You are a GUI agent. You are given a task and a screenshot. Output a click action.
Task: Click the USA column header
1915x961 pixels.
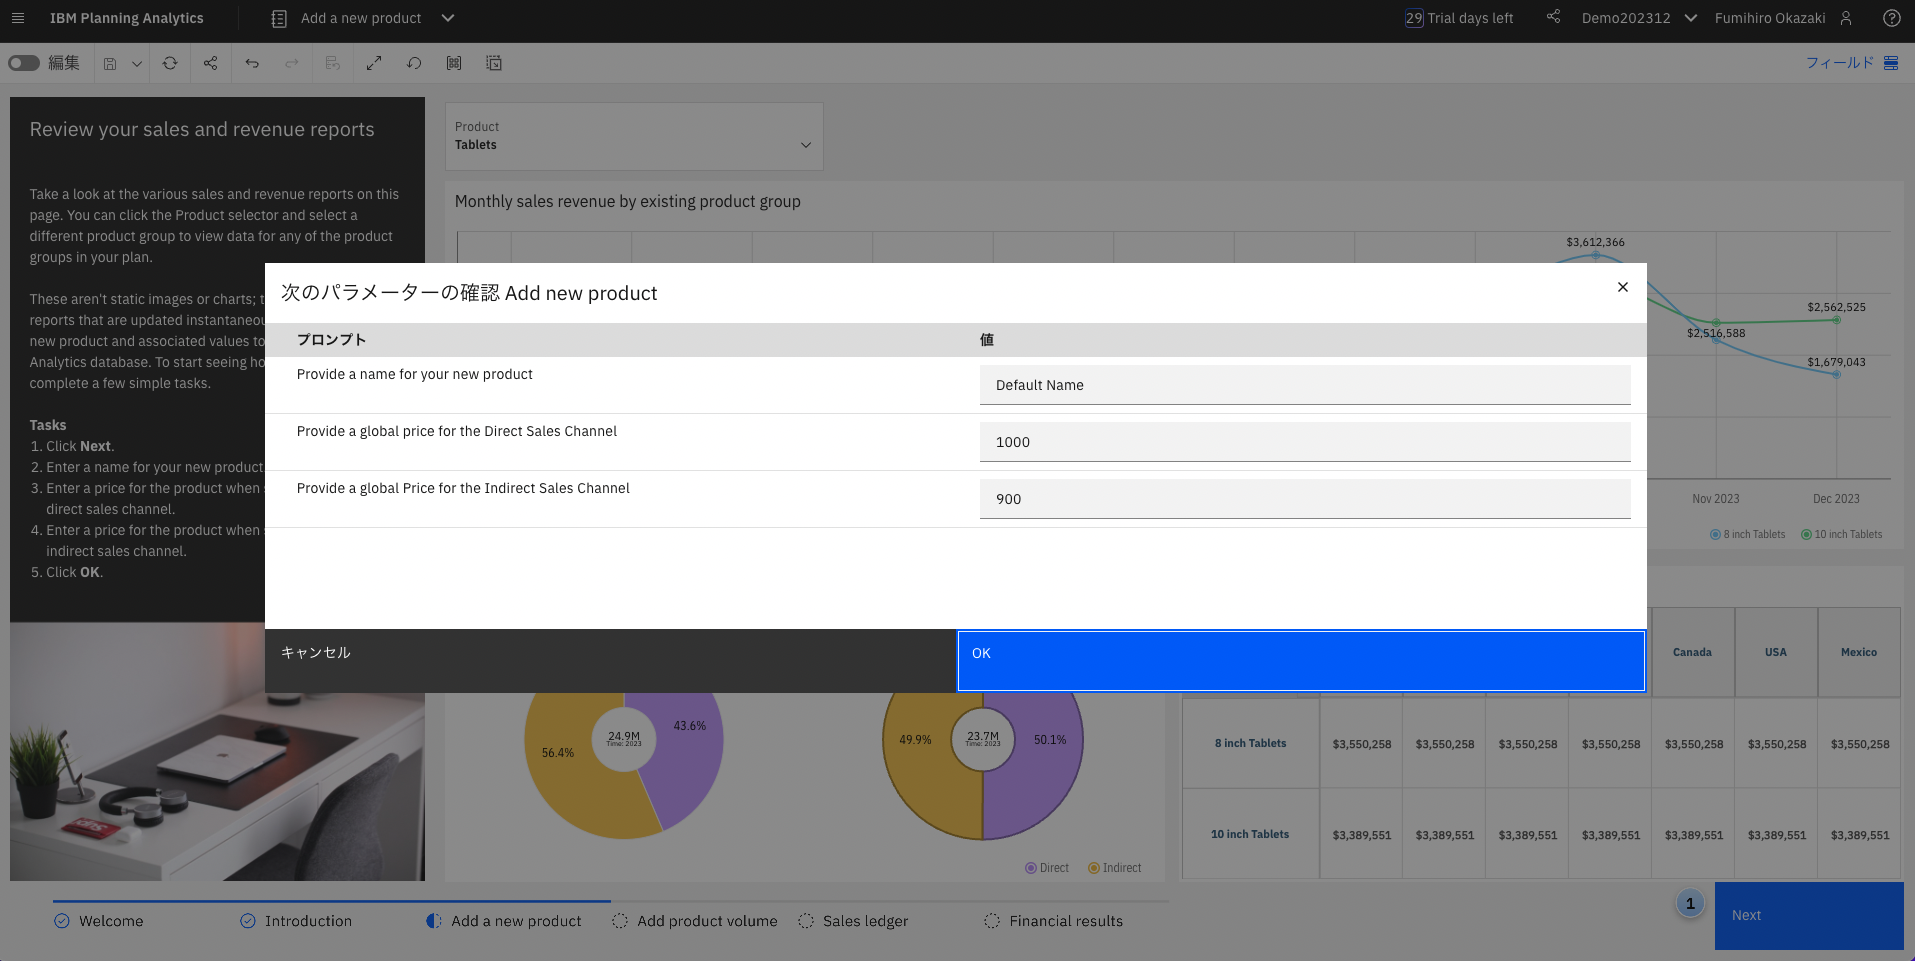(1776, 652)
